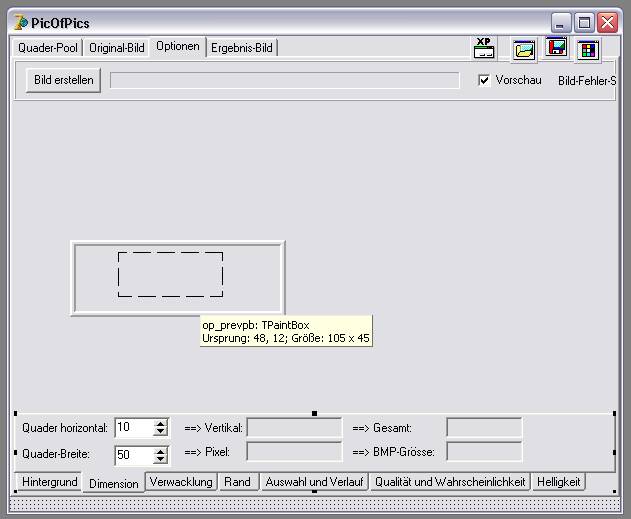Maximize the PicOfPics window

[584, 23]
